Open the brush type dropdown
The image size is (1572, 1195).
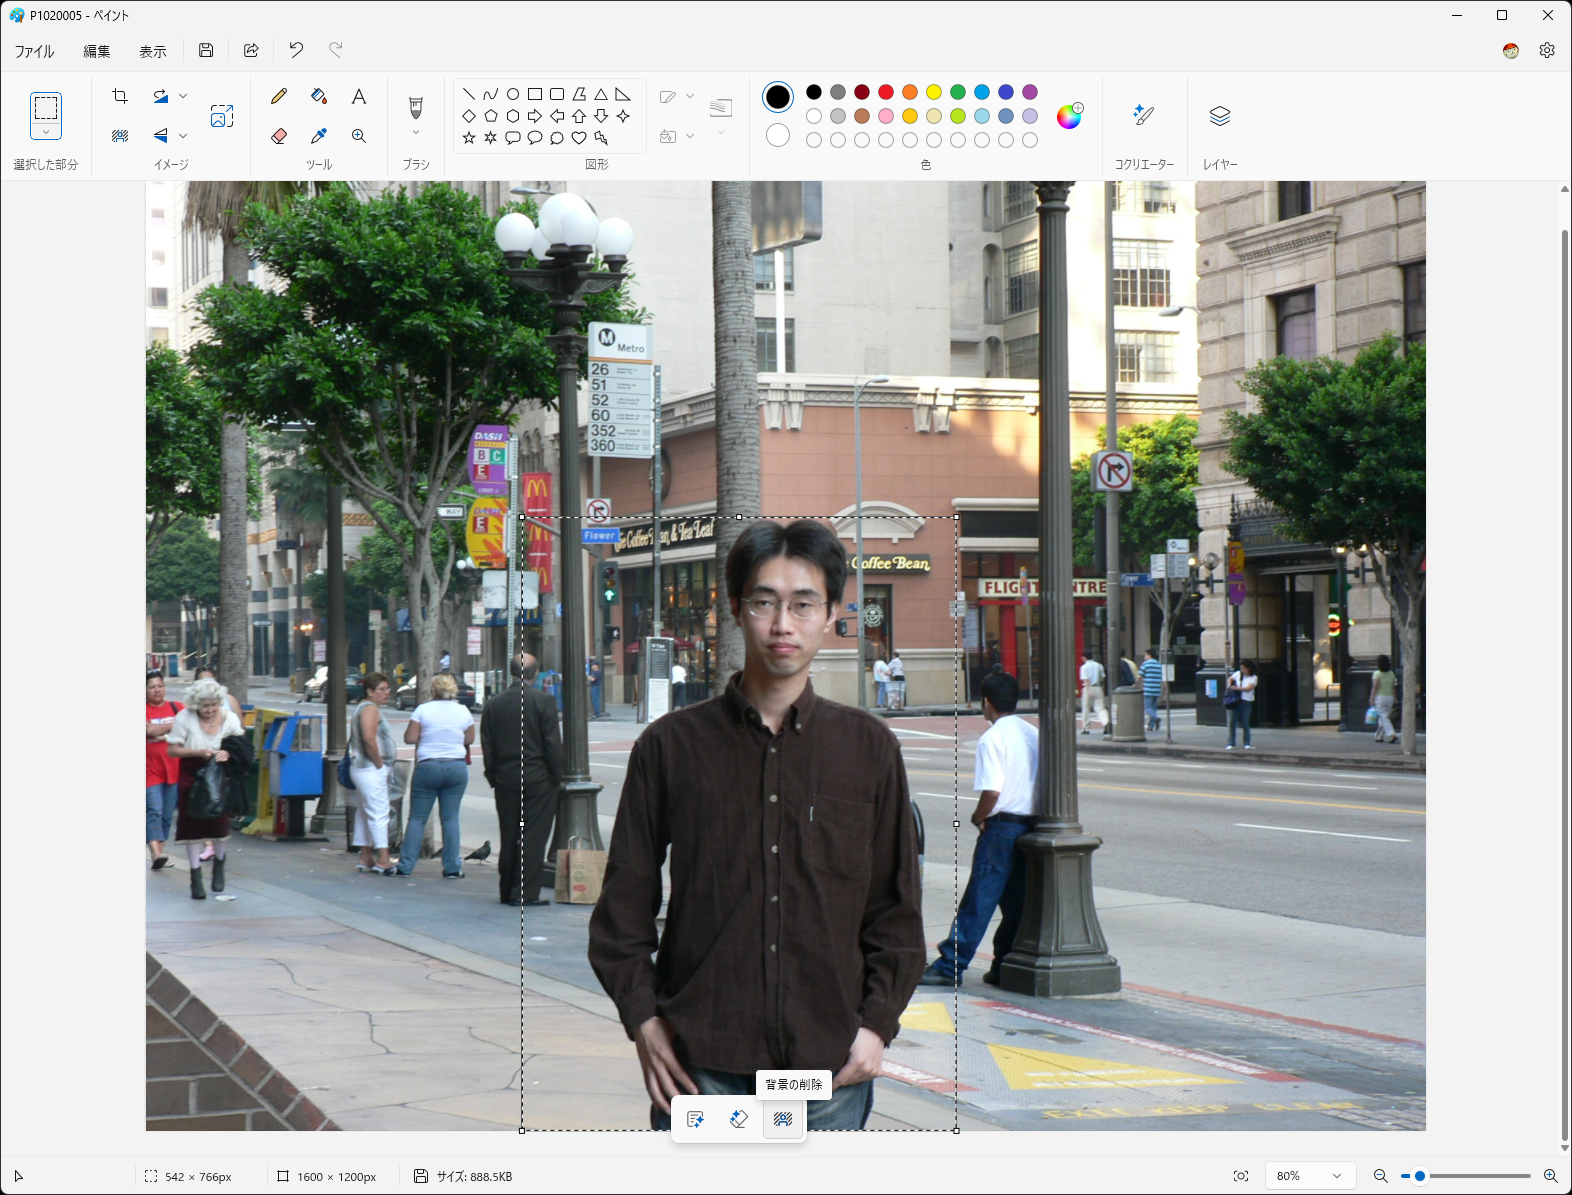[416, 132]
